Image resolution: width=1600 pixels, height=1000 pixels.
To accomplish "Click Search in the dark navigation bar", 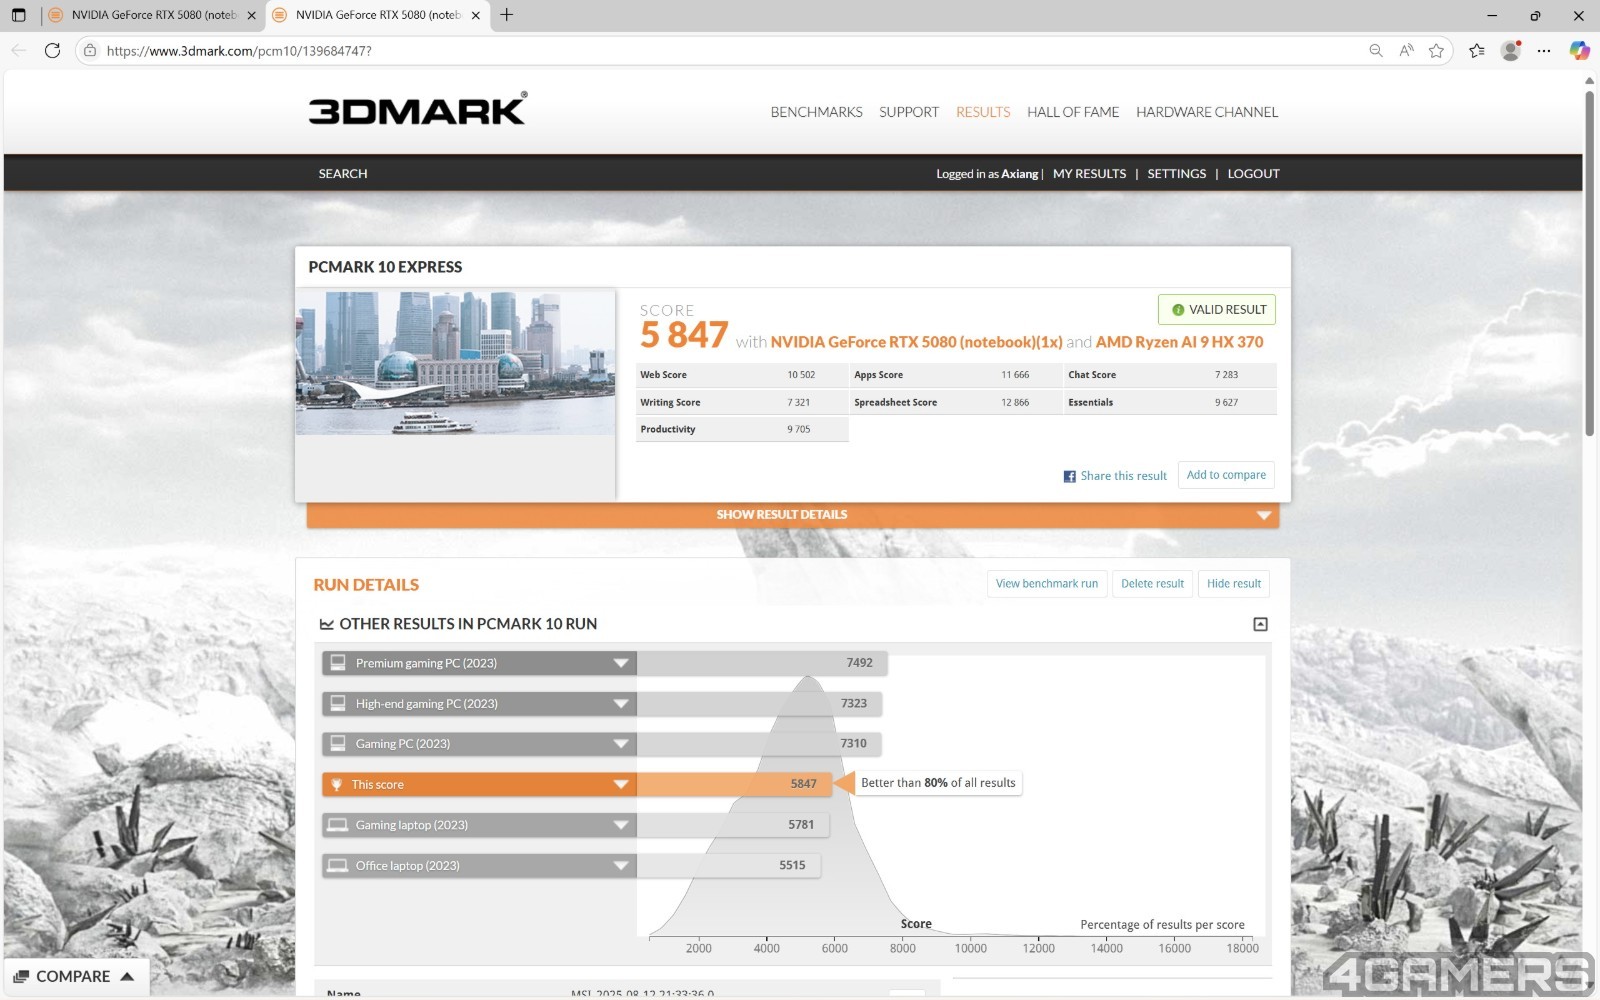I will coord(343,174).
